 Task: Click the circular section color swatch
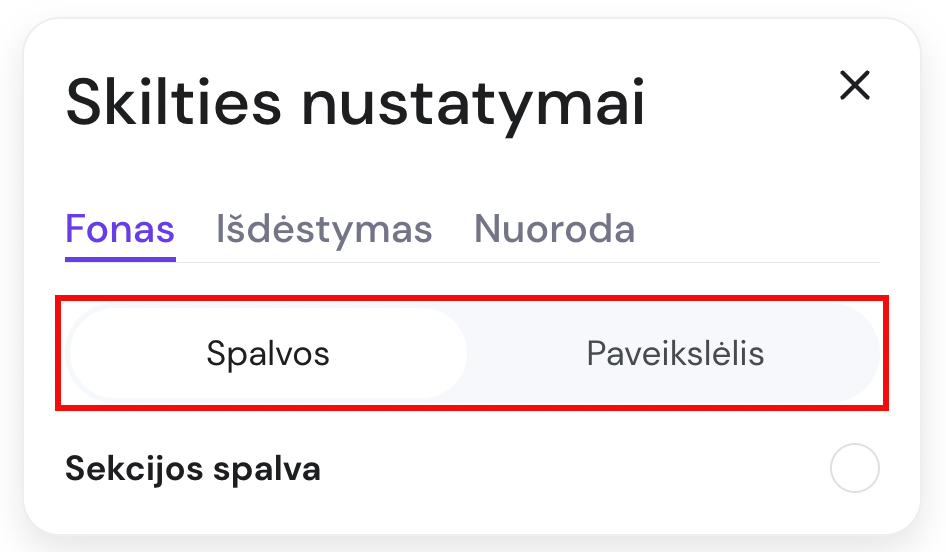tap(855, 468)
